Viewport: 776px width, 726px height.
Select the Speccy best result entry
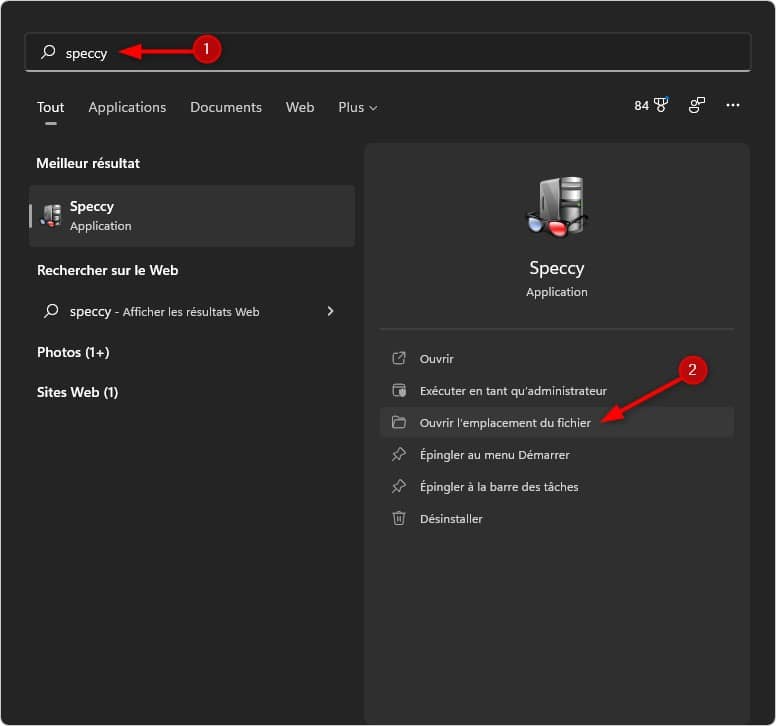(192, 216)
